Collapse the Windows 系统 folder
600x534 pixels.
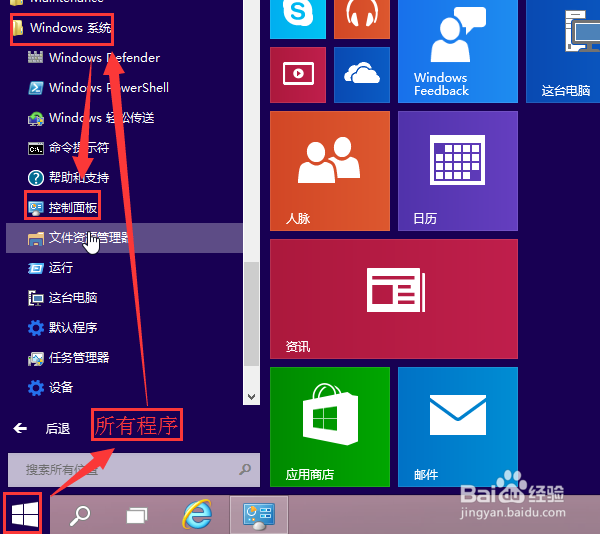pos(62,28)
